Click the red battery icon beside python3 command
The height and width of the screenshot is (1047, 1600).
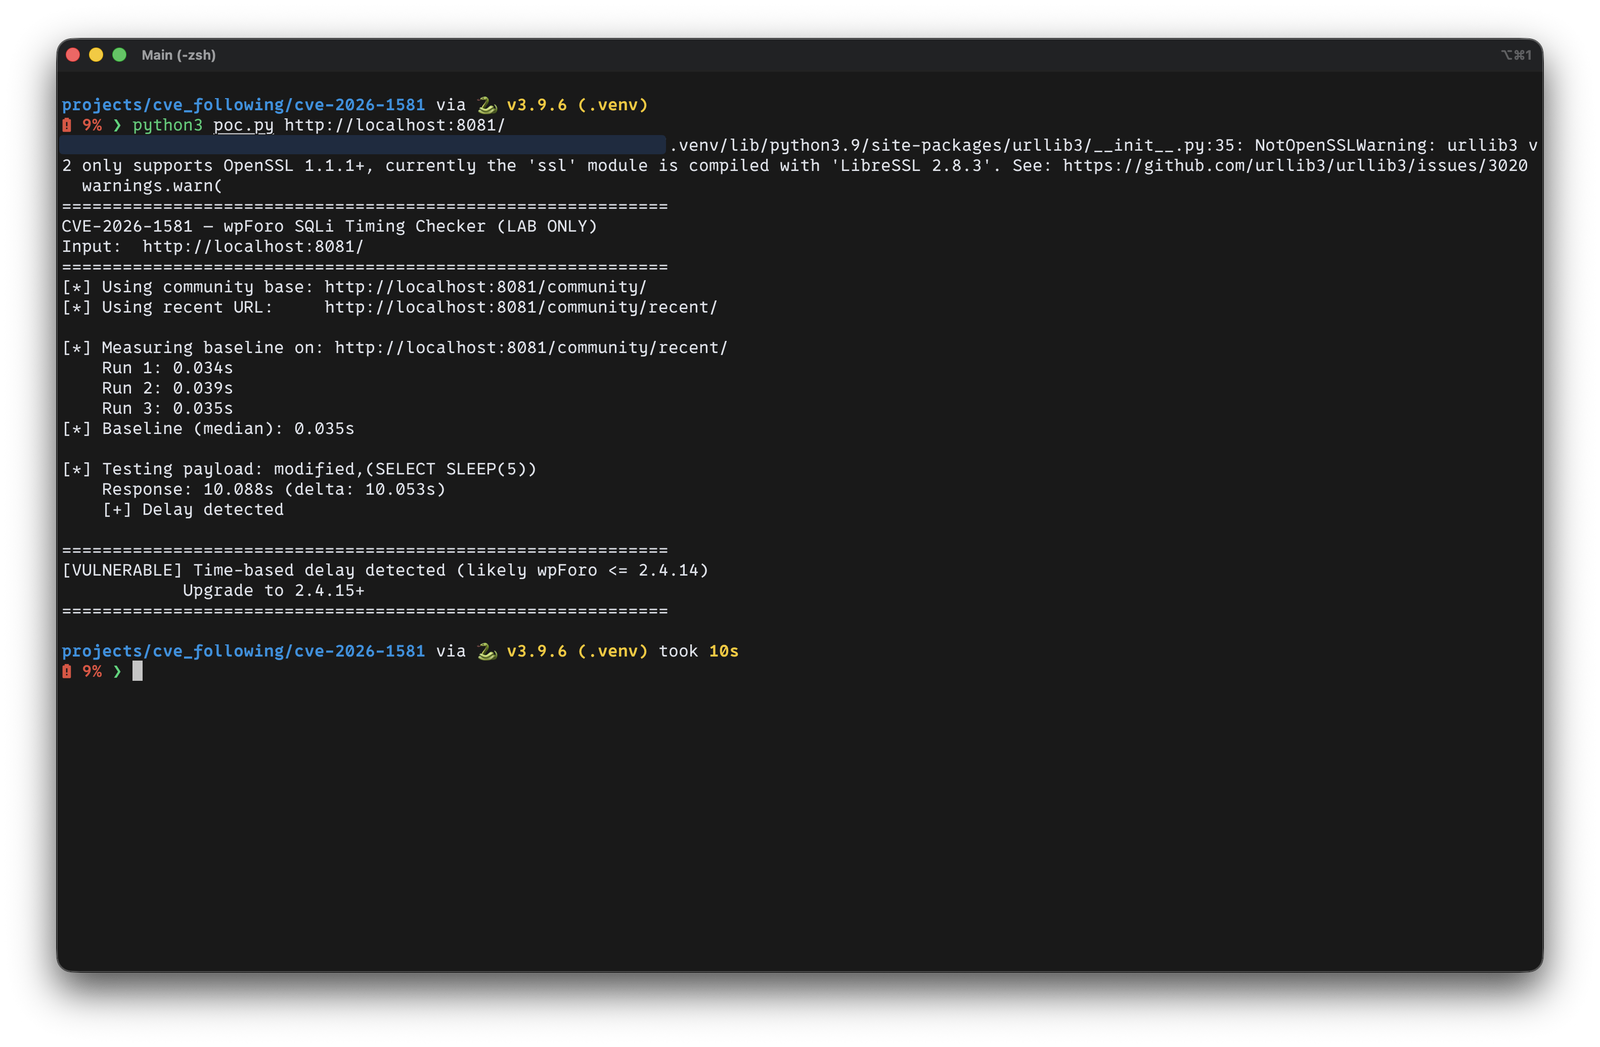coord(67,125)
